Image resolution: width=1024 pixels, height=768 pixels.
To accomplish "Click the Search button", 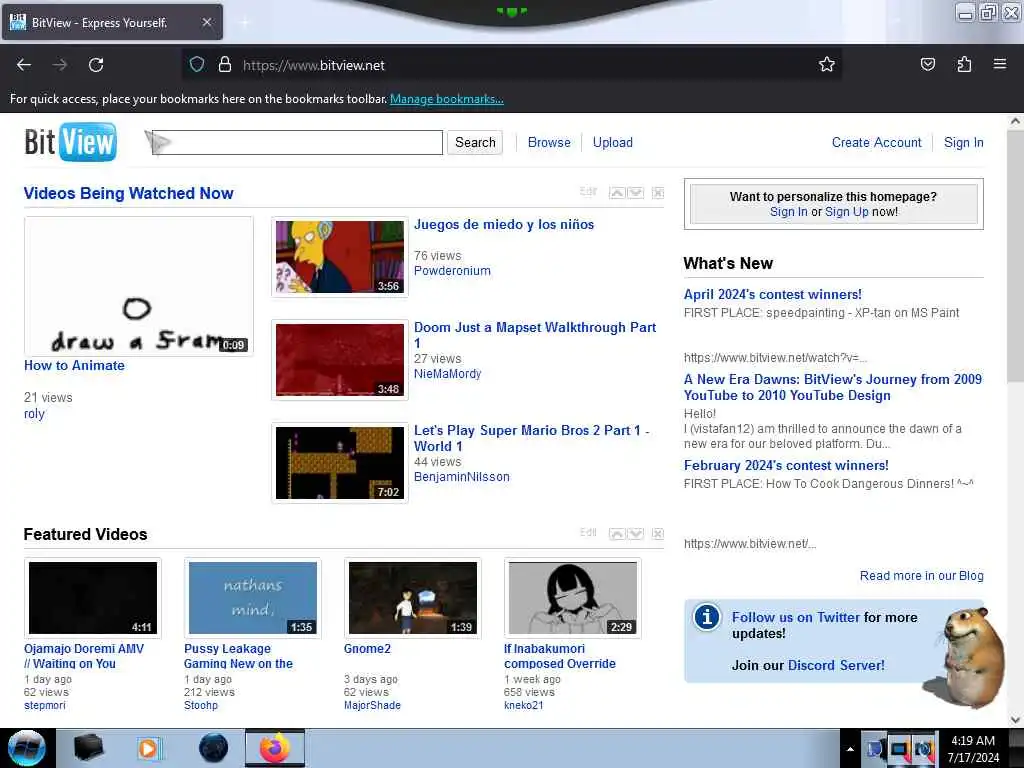I will pyautogui.click(x=475, y=142).
